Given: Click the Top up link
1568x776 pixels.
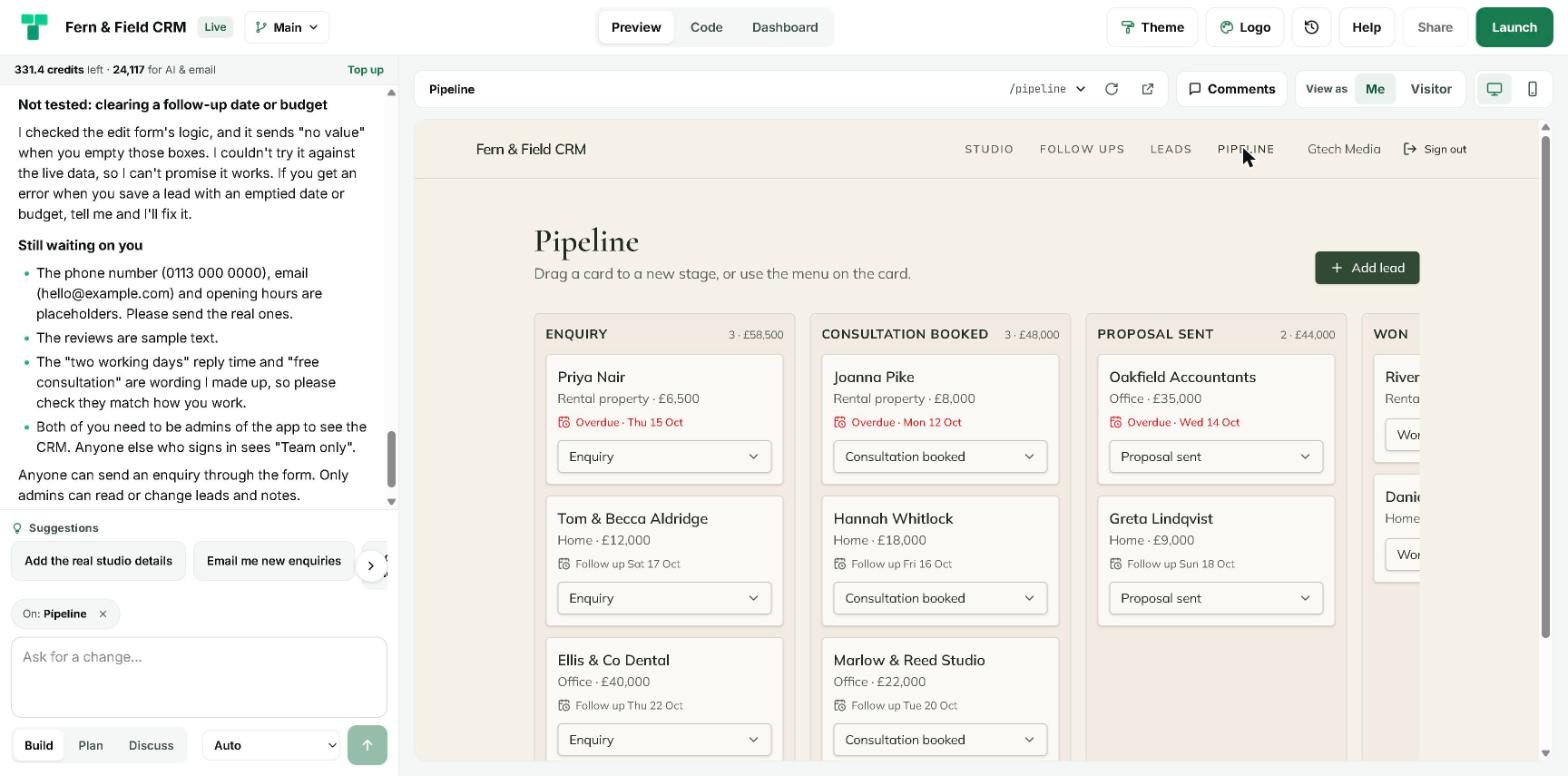Looking at the screenshot, I should point(365,70).
